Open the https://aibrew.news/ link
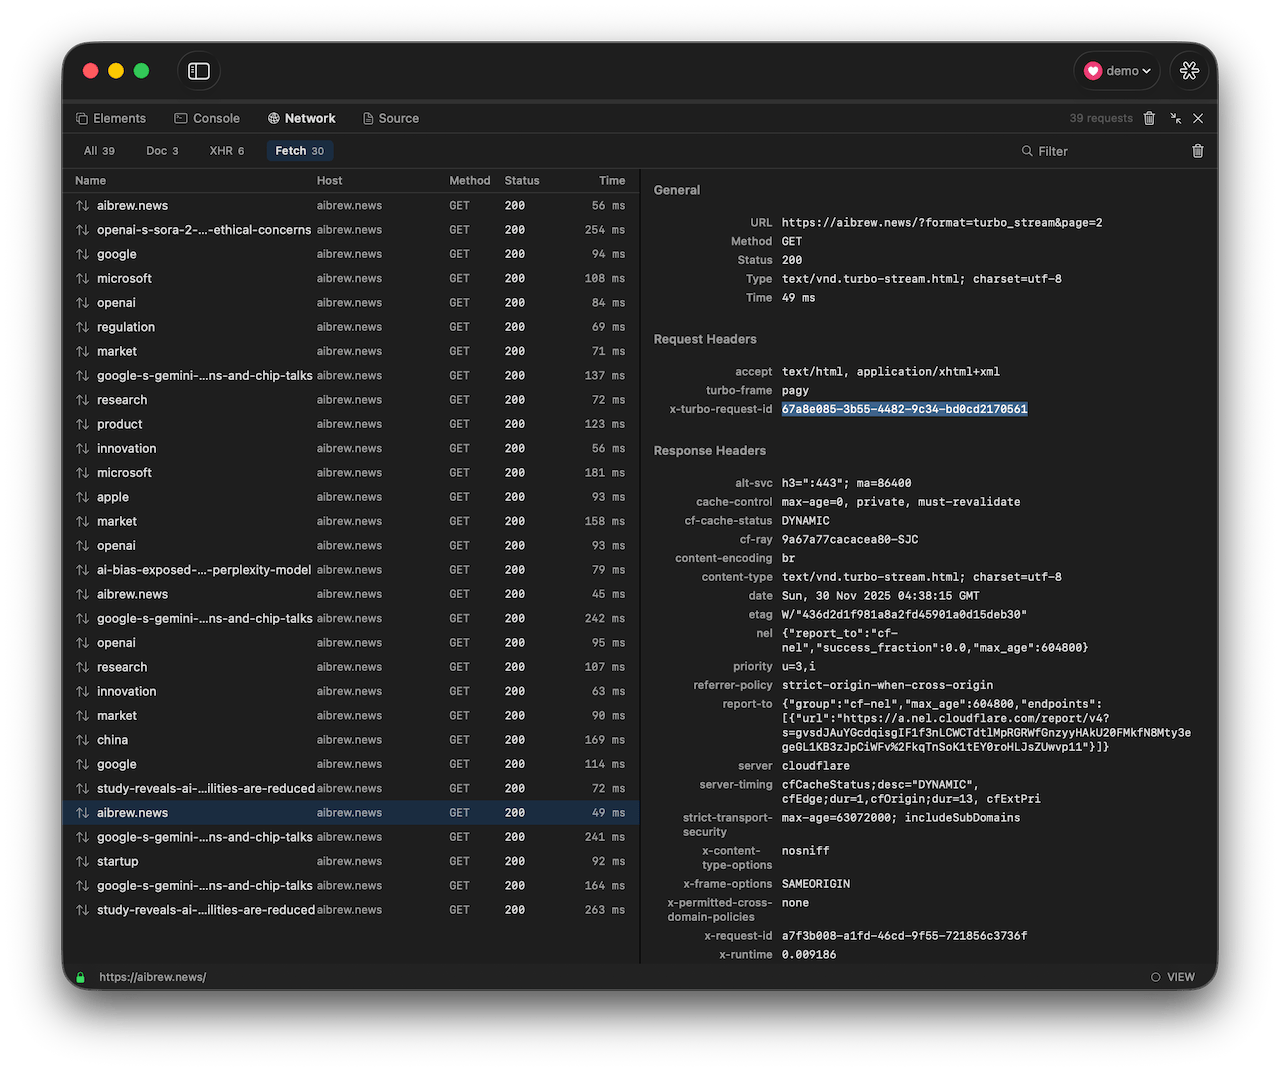The image size is (1280, 1072). pos(152,977)
